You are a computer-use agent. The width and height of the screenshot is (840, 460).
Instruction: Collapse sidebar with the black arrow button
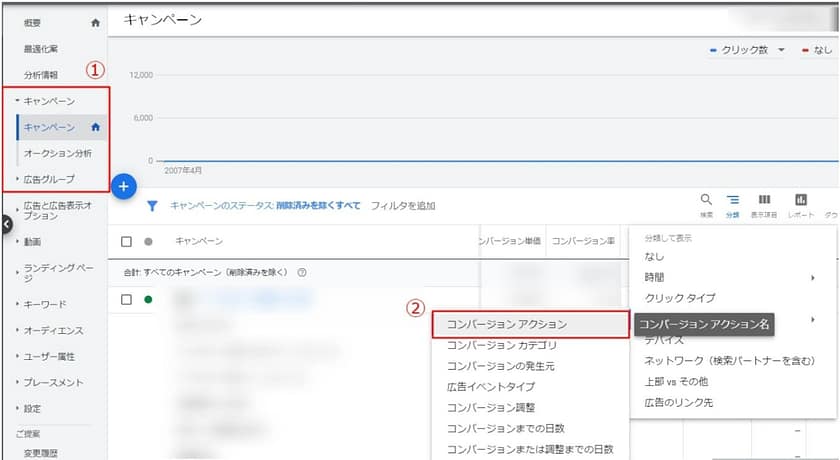pyautogui.click(x=6, y=224)
